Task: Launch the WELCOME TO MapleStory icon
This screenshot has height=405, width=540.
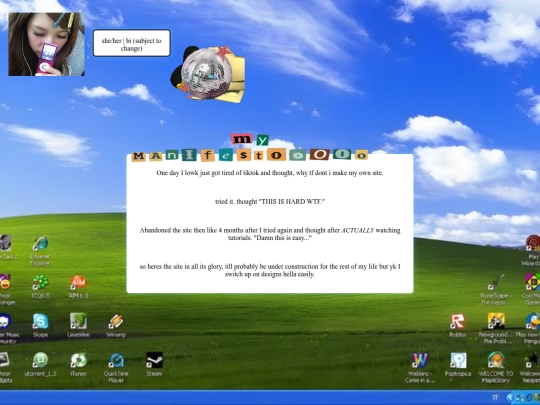Action: (496, 360)
